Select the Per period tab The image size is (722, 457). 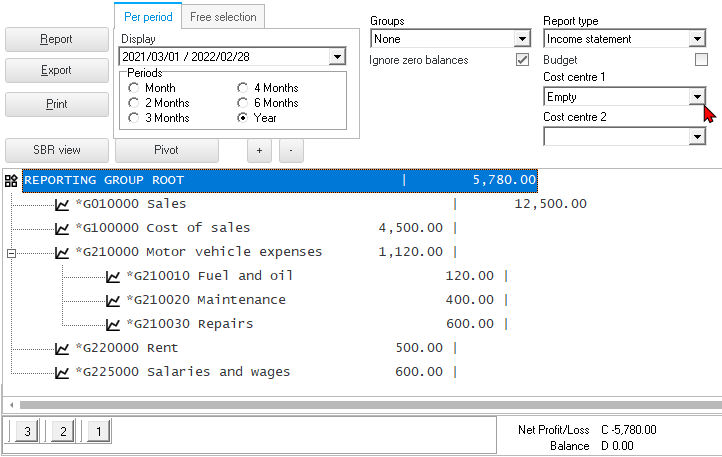[148, 17]
